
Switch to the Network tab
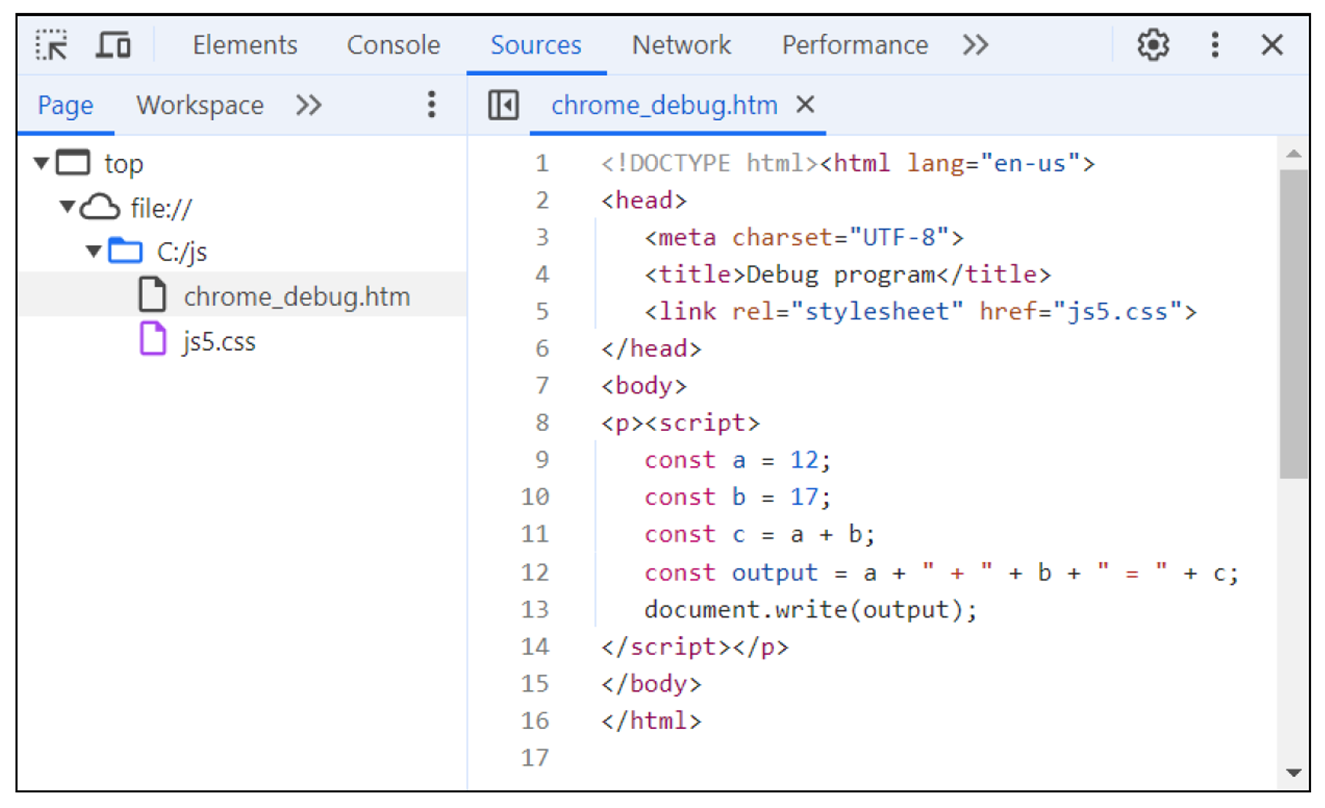click(x=681, y=46)
